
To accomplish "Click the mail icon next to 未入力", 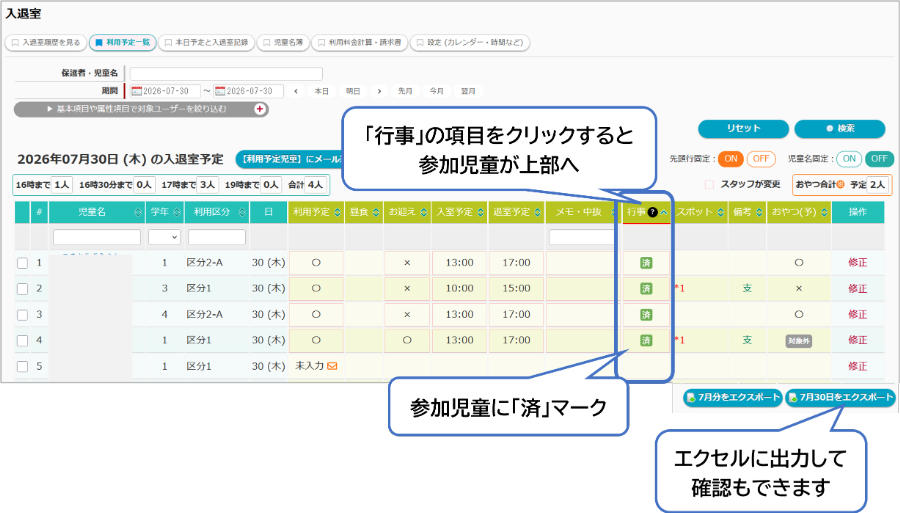I will pos(332,366).
